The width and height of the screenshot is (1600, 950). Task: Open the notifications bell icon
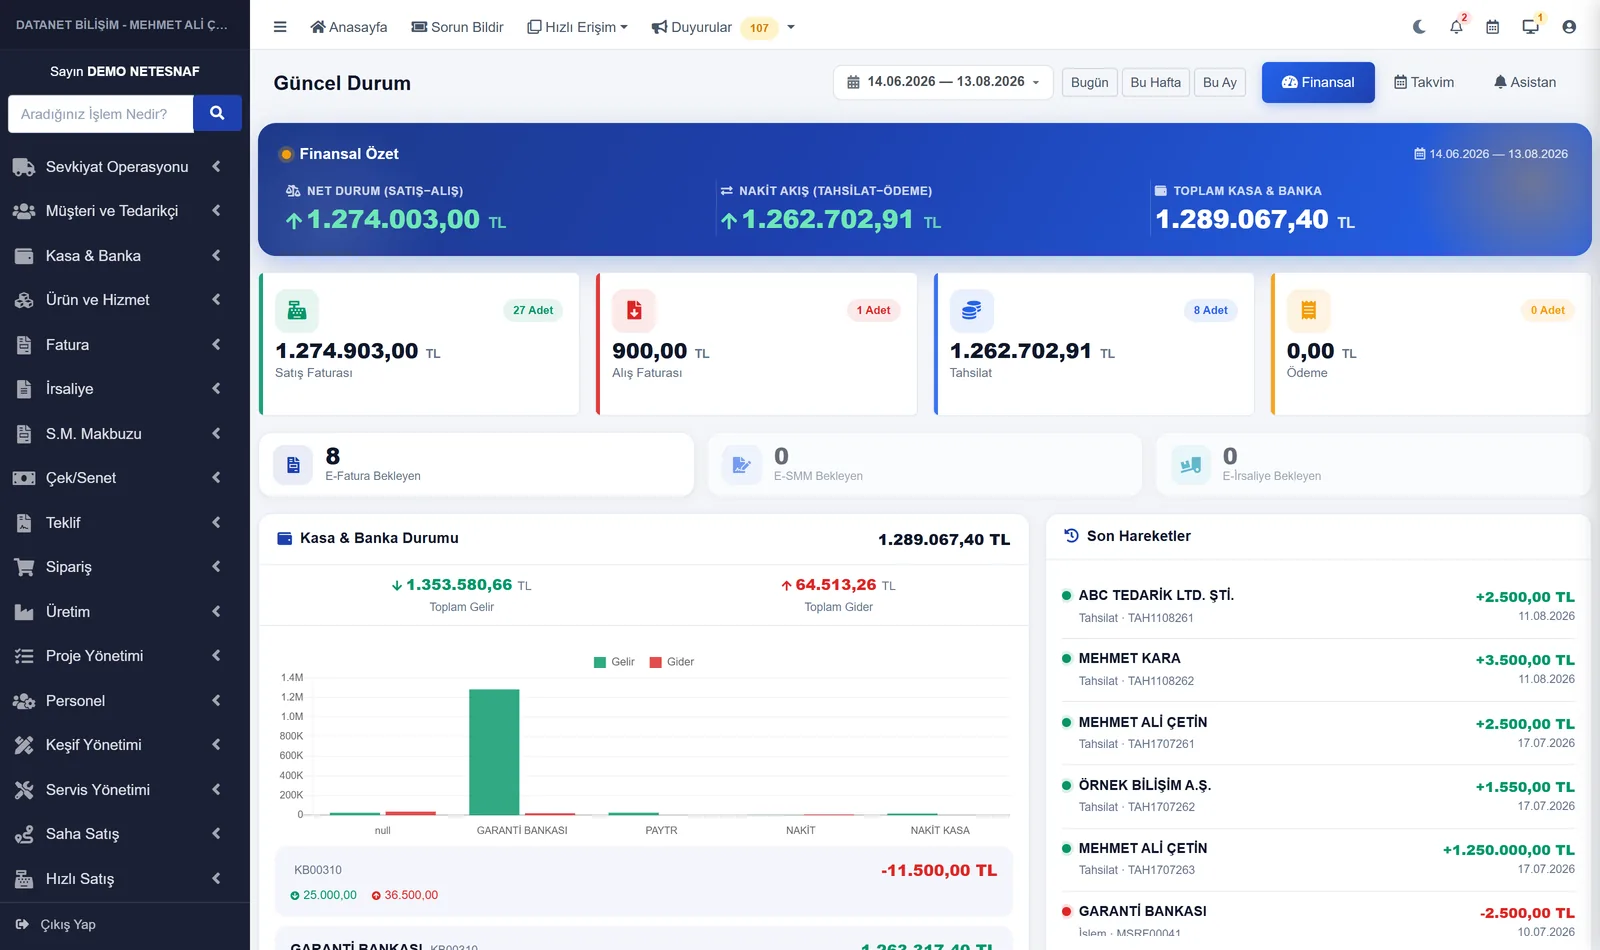(x=1456, y=27)
